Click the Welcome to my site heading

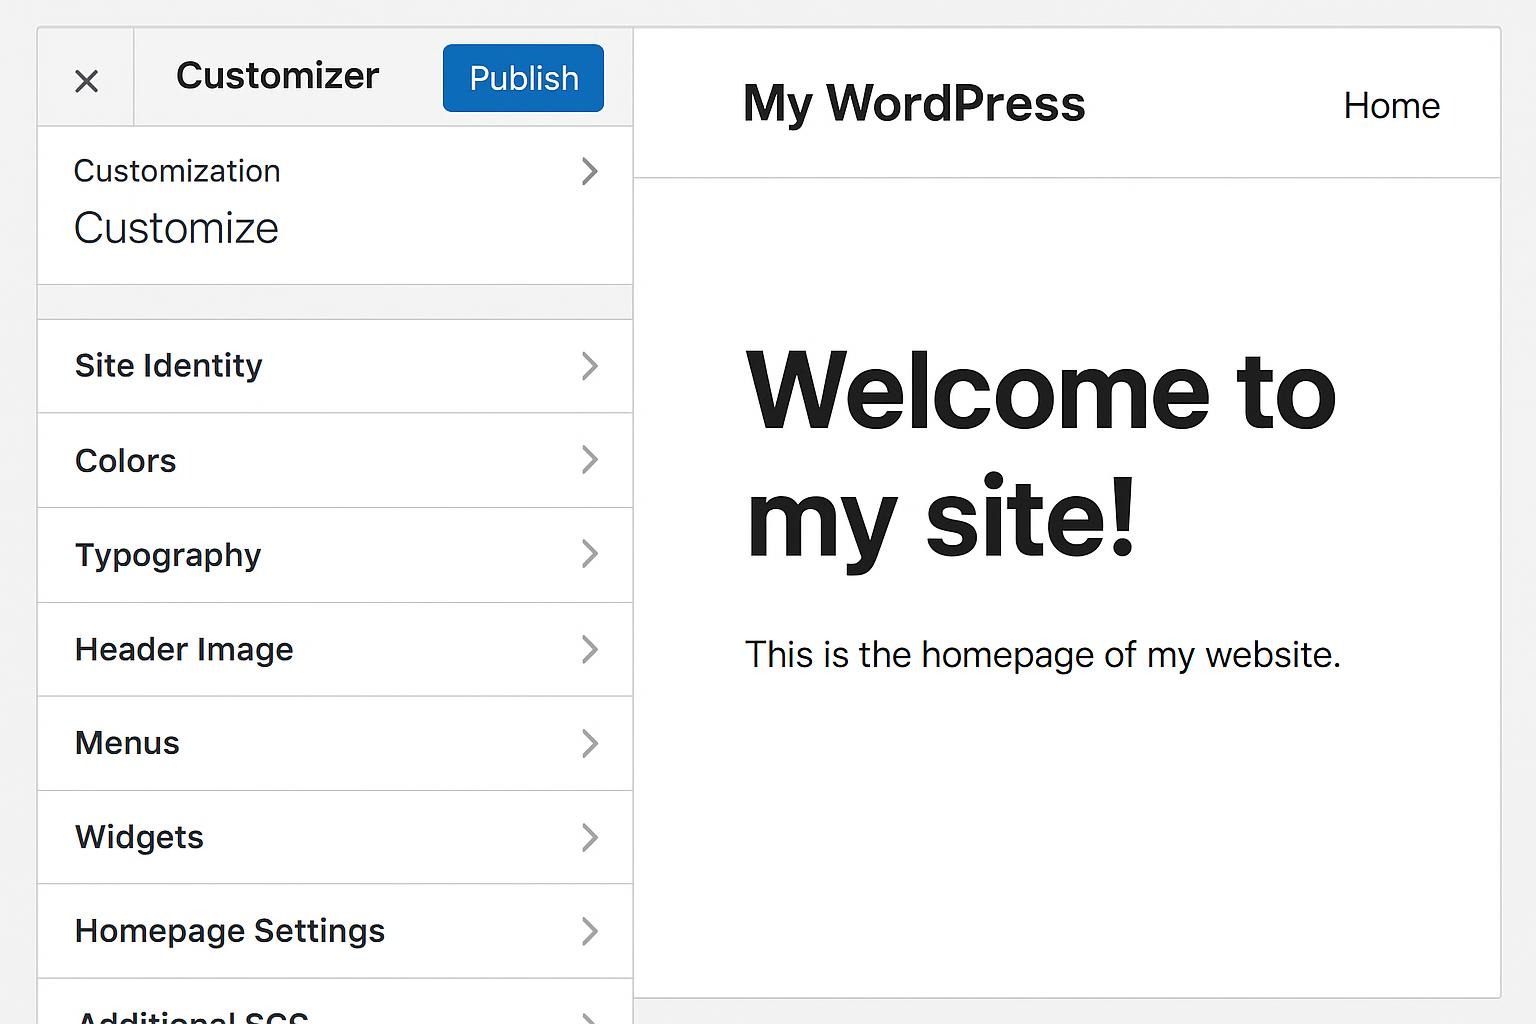click(1040, 454)
